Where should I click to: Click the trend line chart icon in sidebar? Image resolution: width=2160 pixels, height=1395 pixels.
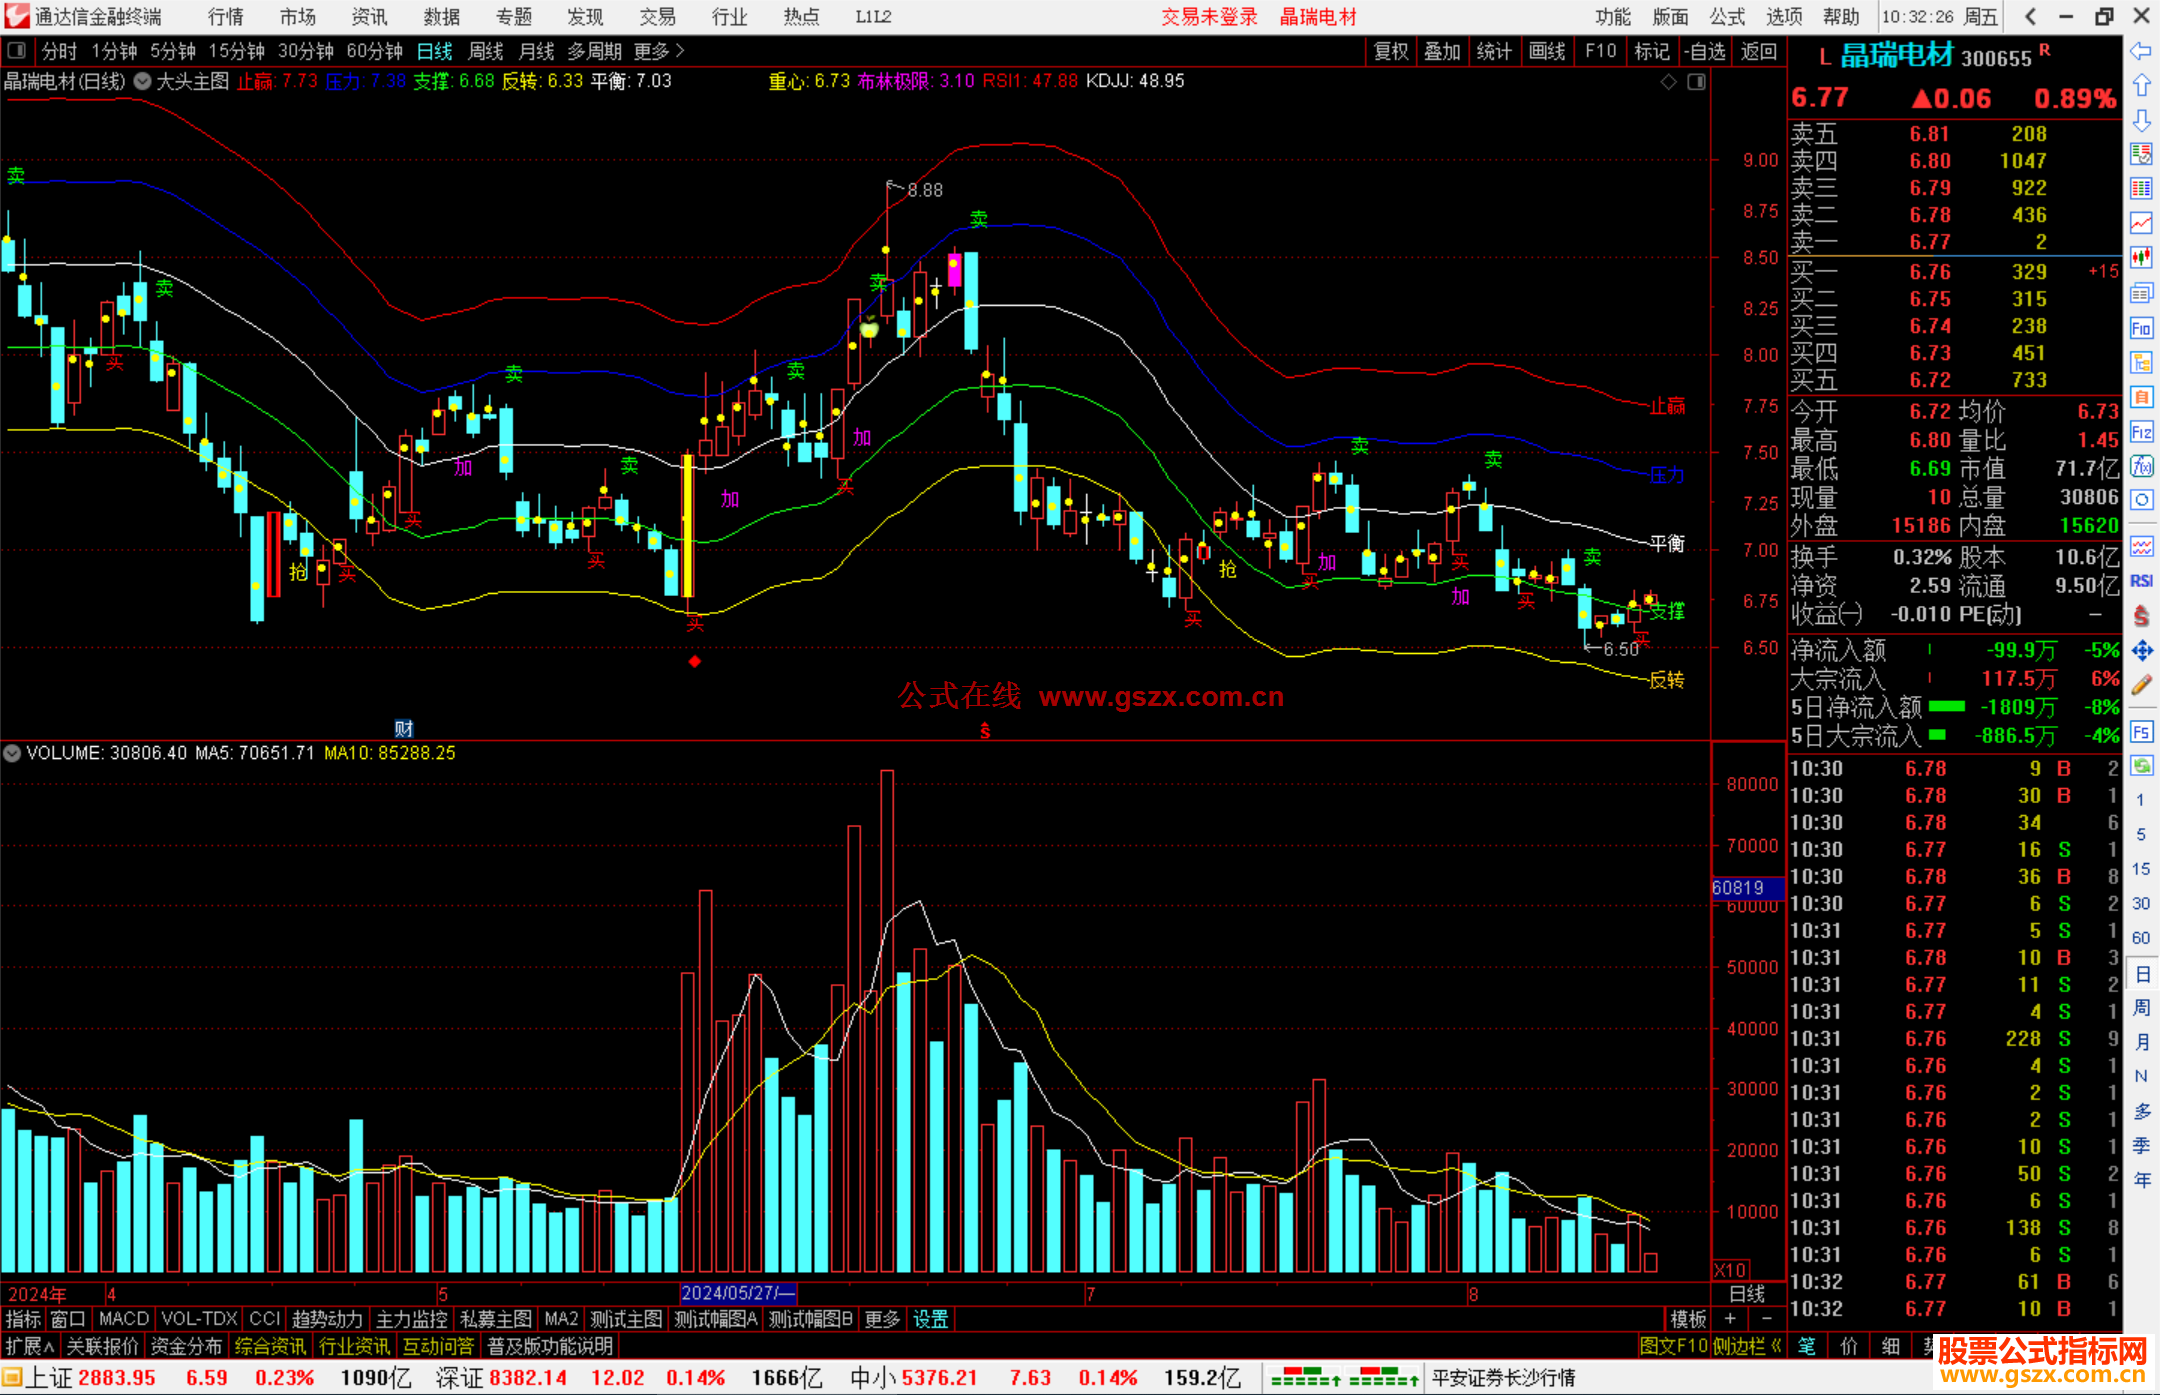2141,222
